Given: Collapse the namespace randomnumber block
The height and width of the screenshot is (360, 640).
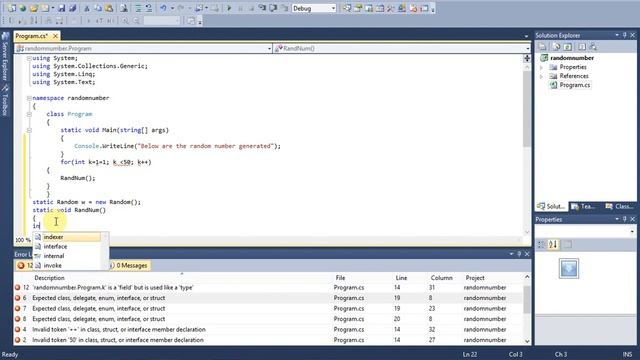Looking at the screenshot, I should click(x=29, y=98).
